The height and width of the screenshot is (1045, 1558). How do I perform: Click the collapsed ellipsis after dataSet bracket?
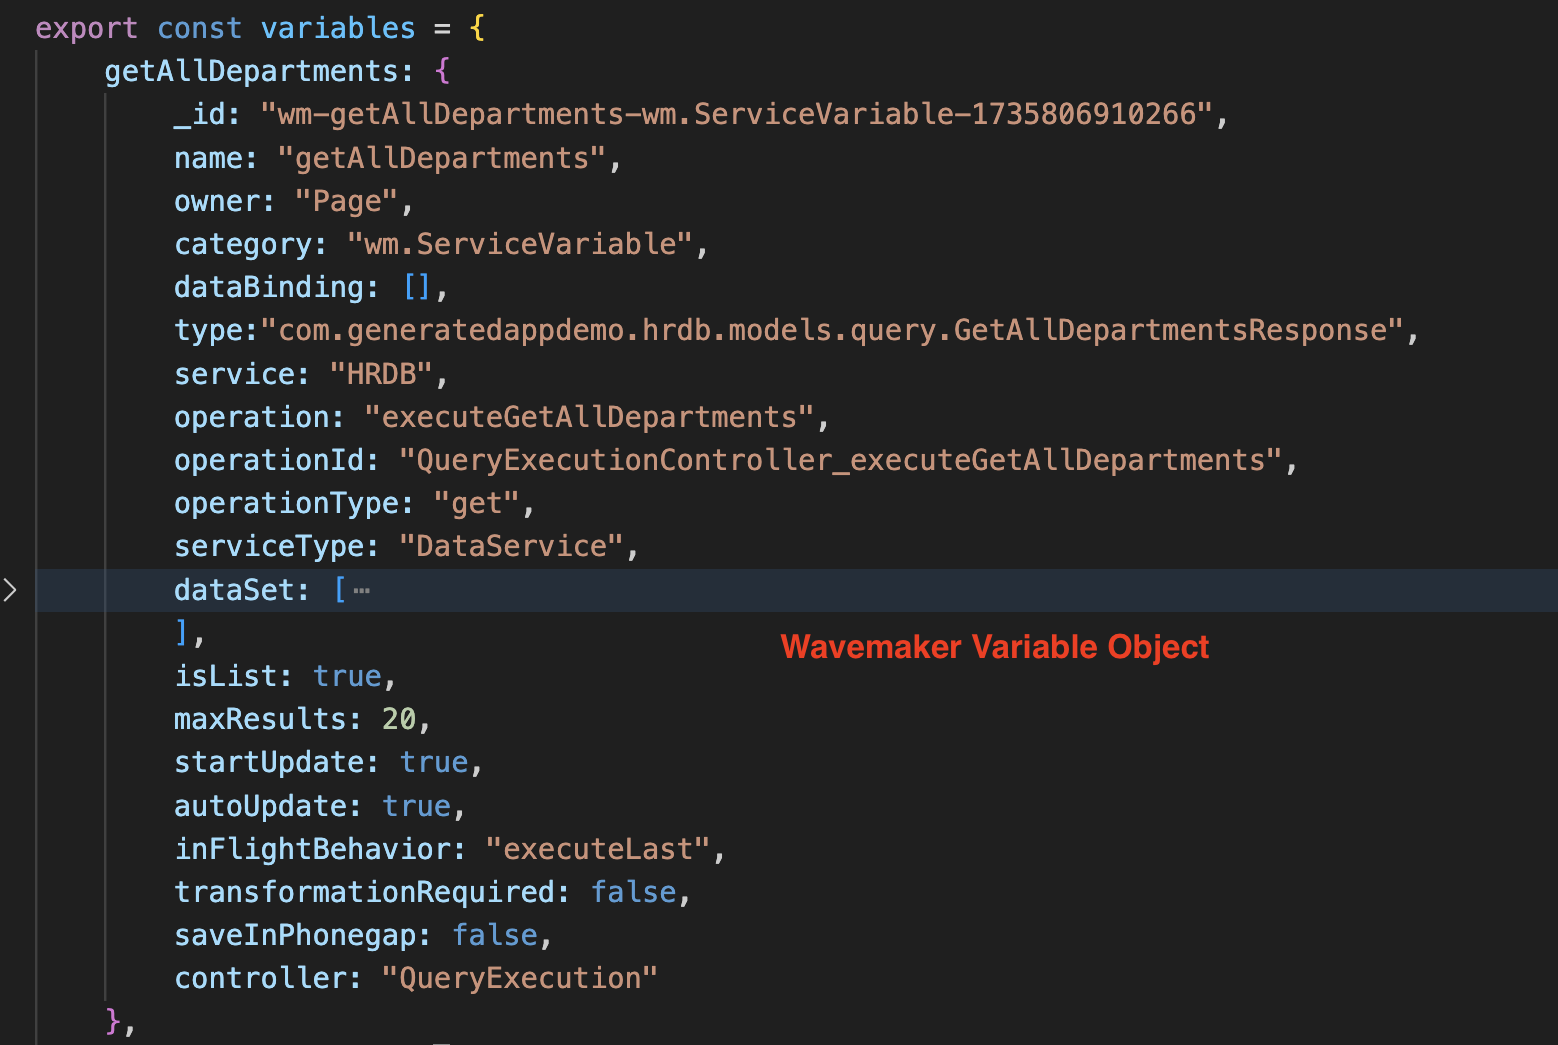pos(362,591)
